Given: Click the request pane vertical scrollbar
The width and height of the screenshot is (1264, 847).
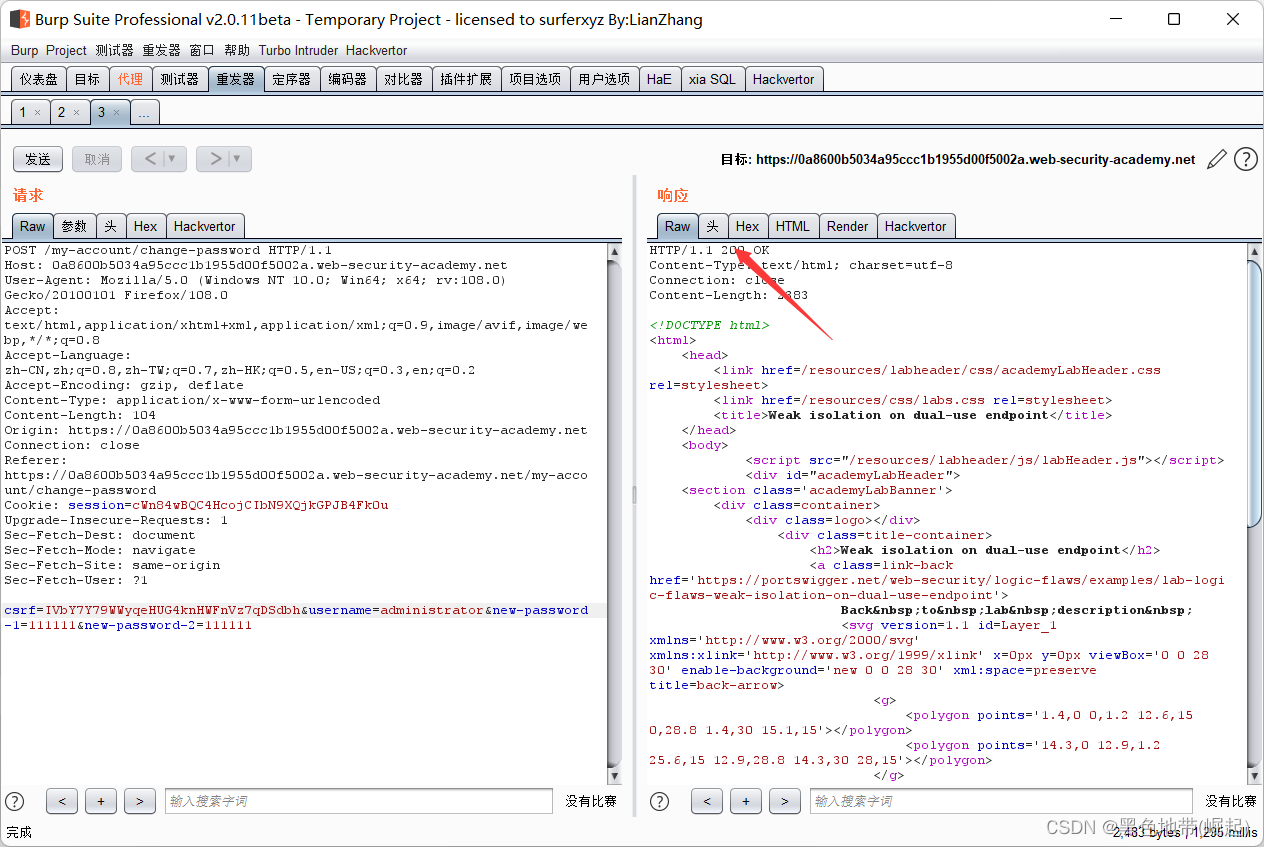Looking at the screenshot, I should pos(615,514).
